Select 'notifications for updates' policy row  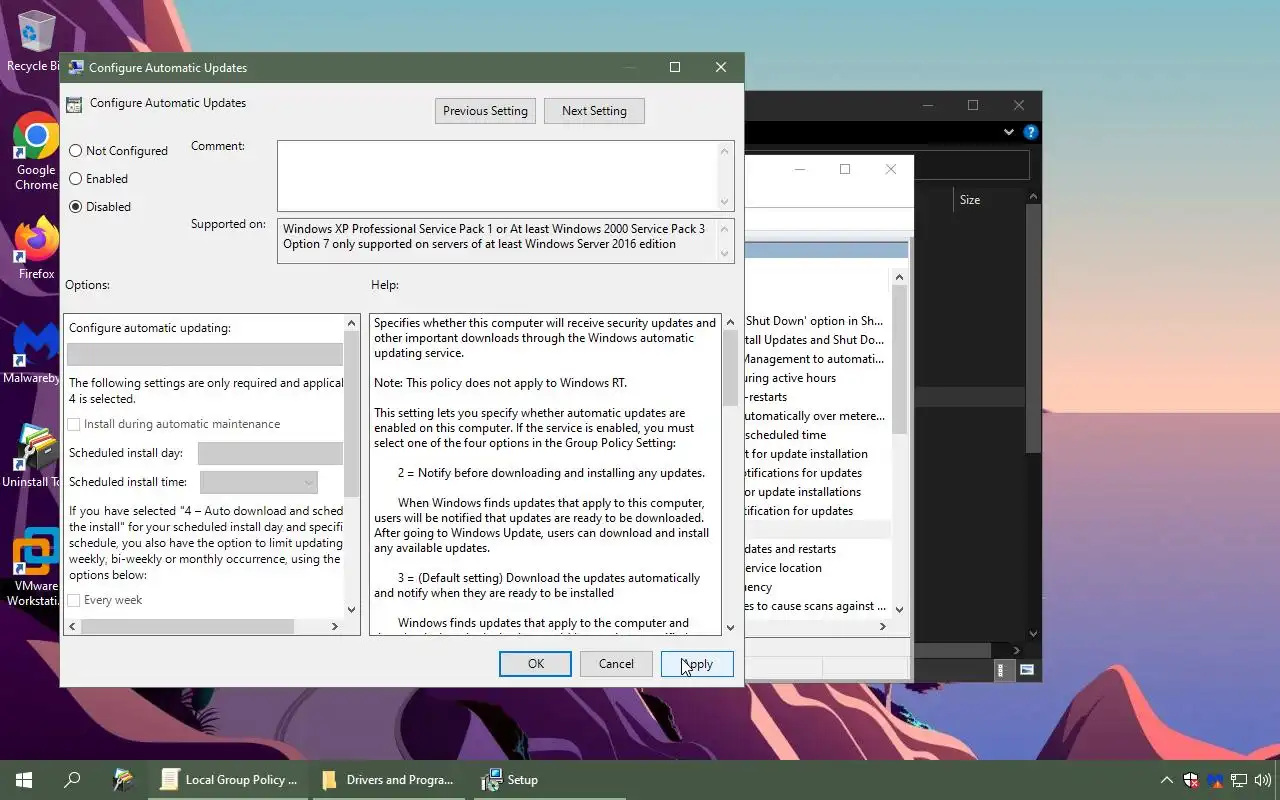click(x=815, y=473)
